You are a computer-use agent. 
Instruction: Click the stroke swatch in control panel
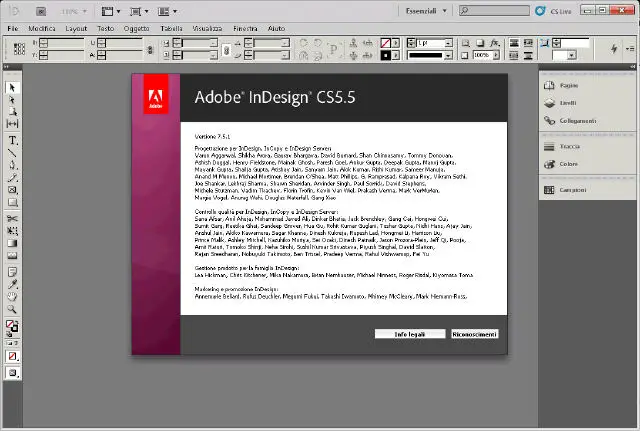coord(385,55)
